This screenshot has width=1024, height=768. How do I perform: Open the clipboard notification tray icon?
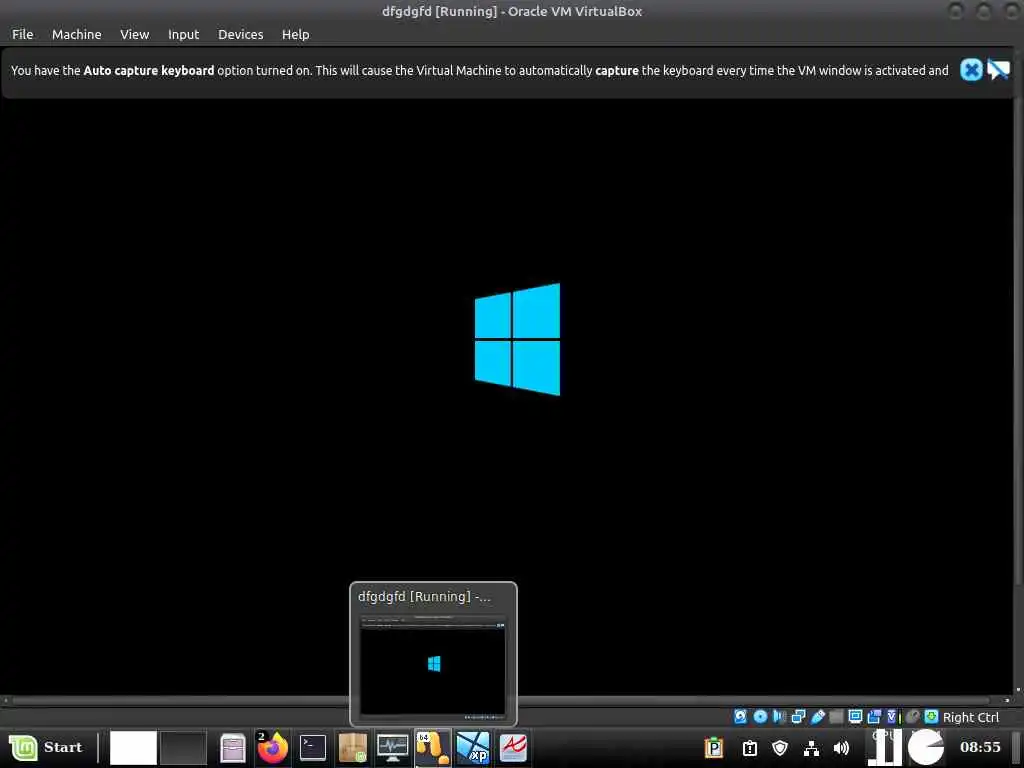750,747
